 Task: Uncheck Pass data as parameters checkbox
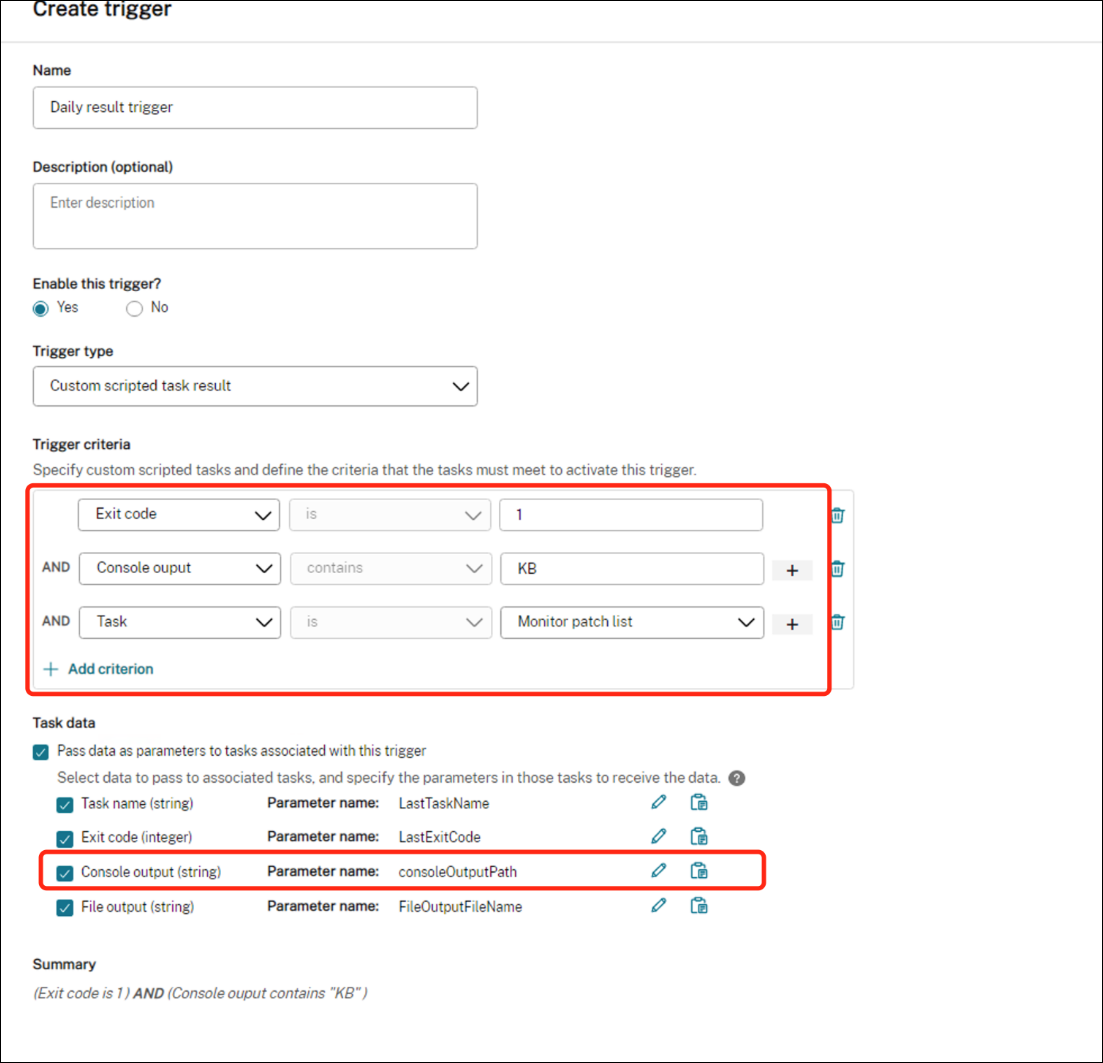click(x=41, y=752)
